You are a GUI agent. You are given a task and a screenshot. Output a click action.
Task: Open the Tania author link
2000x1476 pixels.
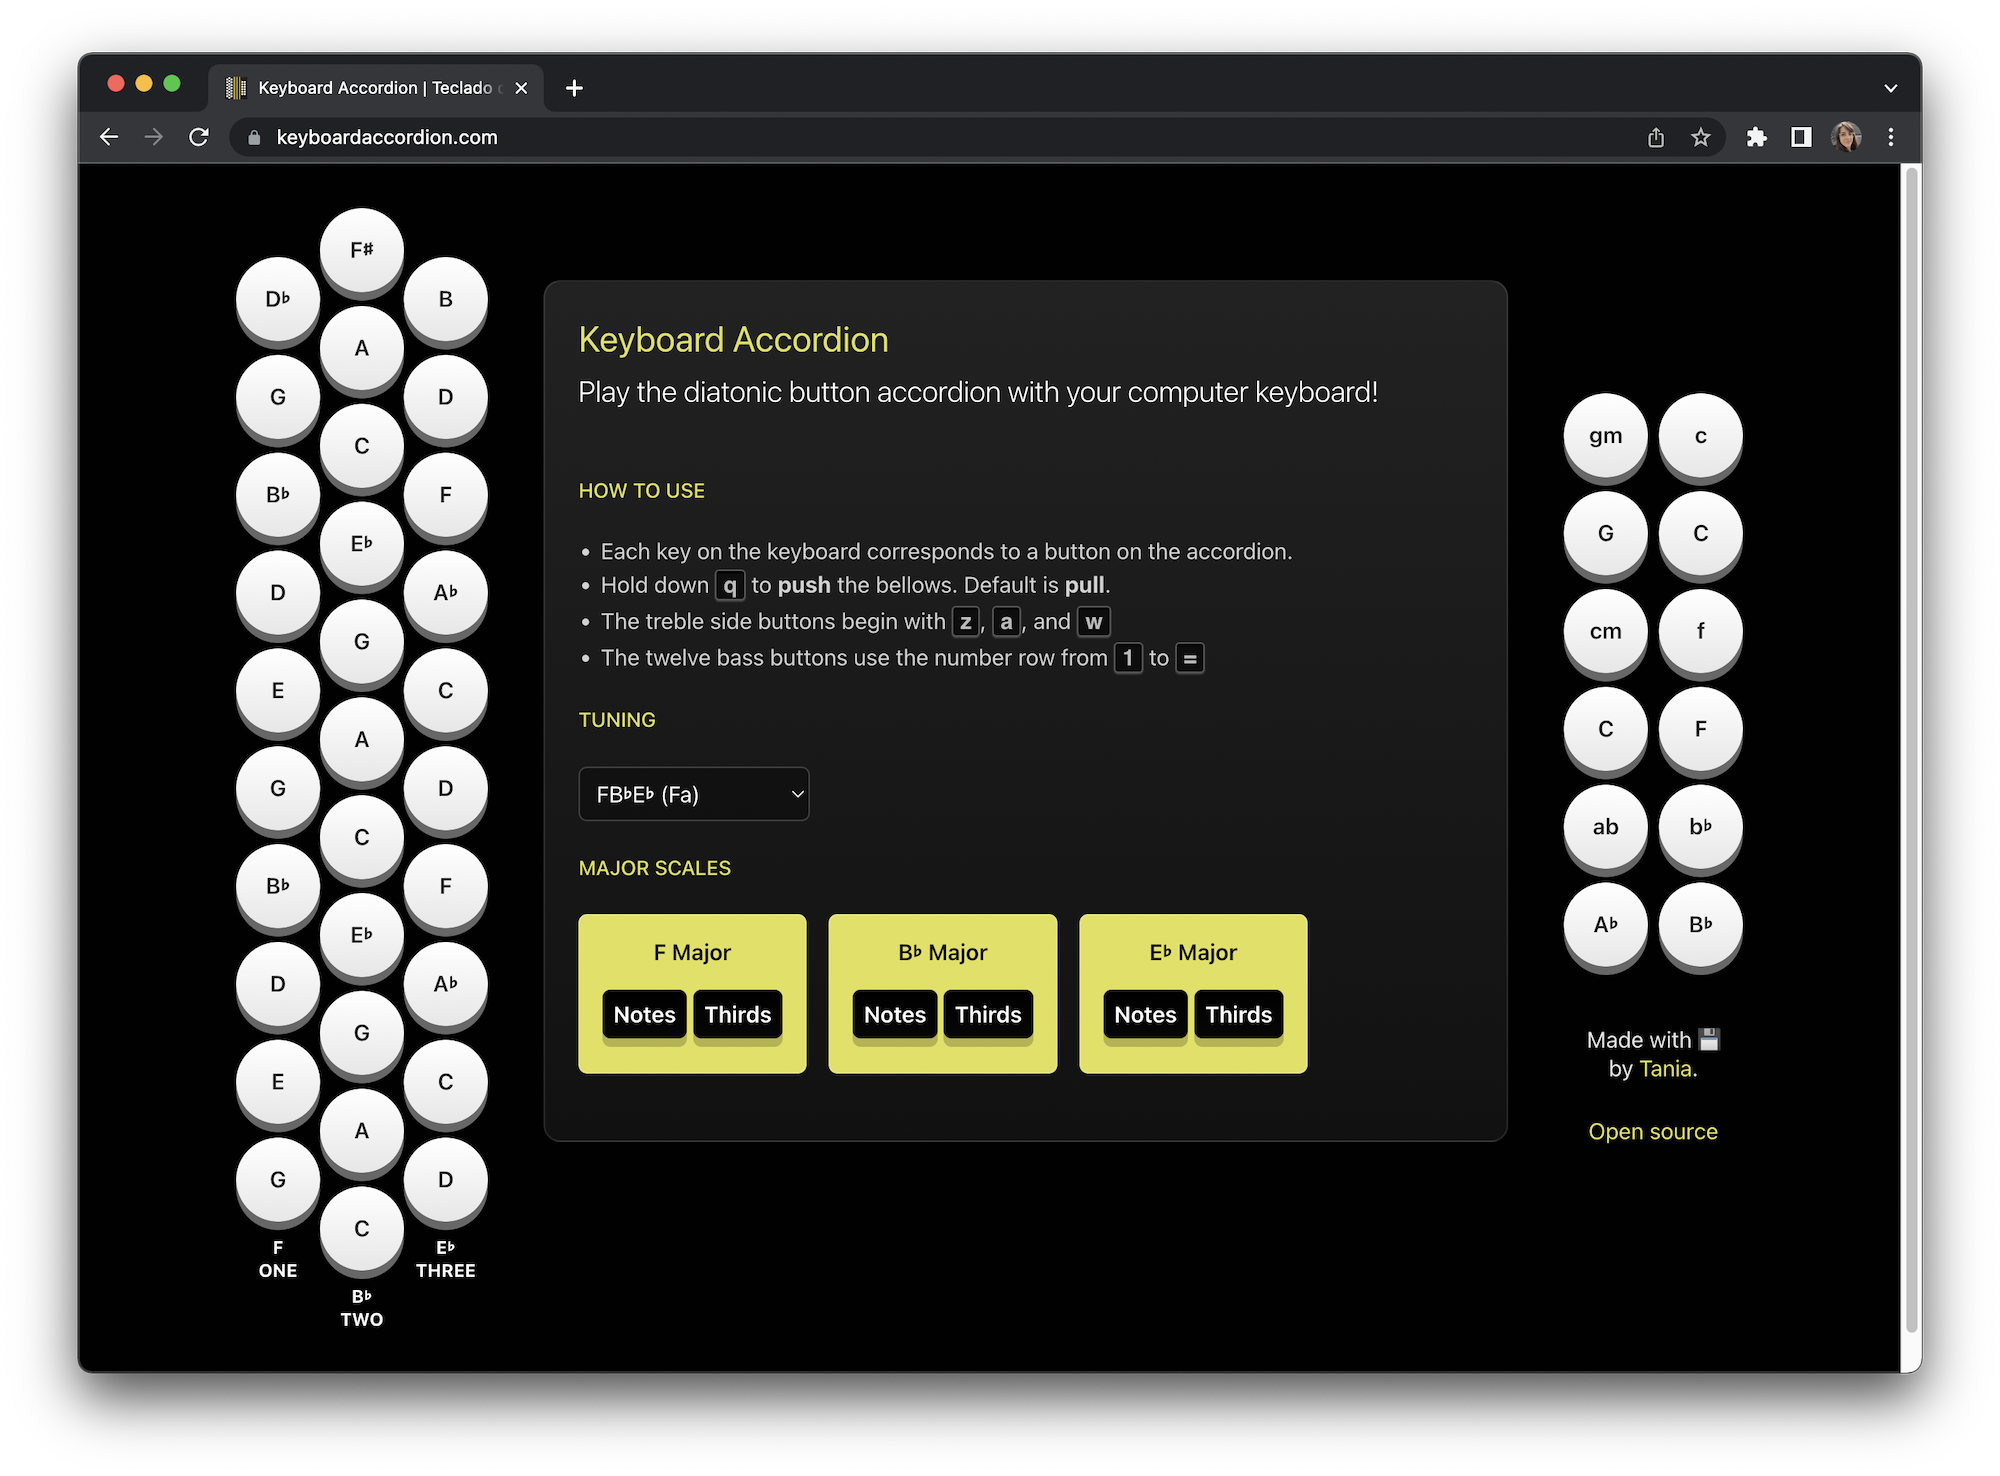(1665, 1069)
